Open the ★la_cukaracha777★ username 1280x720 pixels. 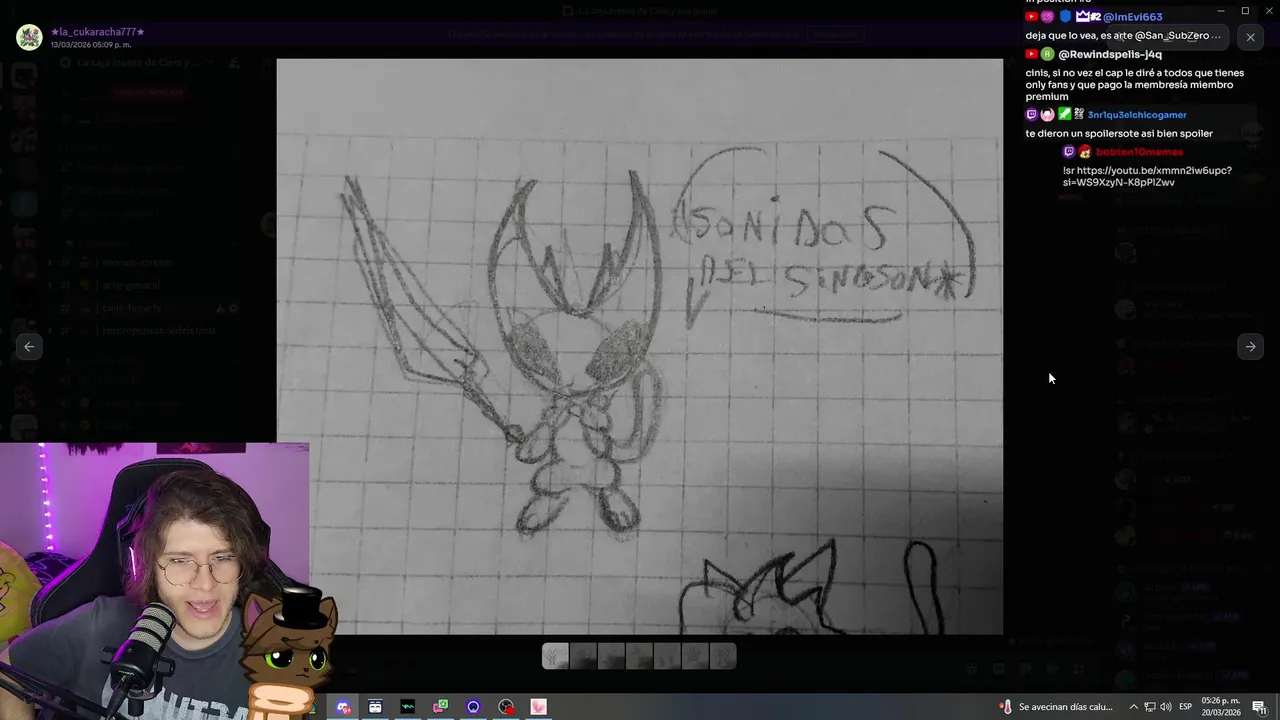point(98,32)
